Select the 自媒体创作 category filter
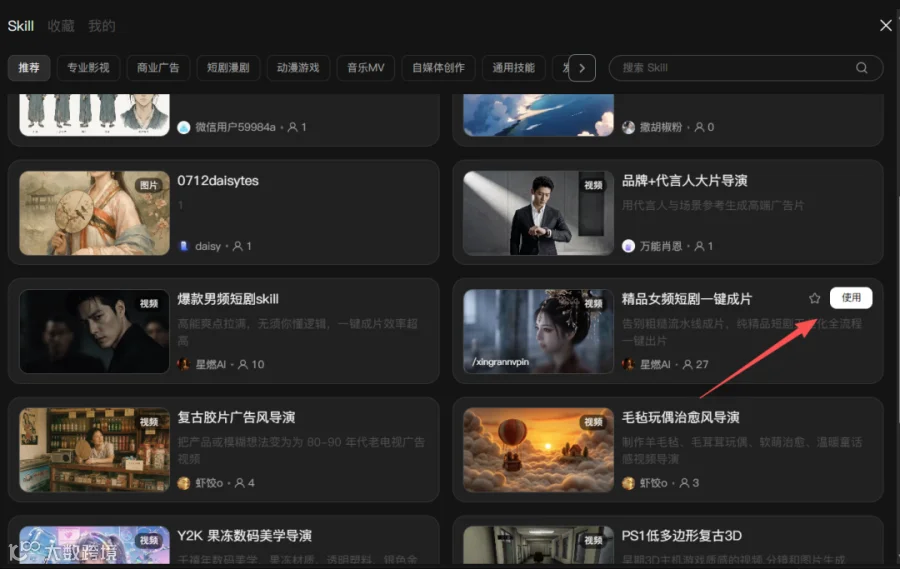The width and height of the screenshot is (900, 569). (439, 68)
